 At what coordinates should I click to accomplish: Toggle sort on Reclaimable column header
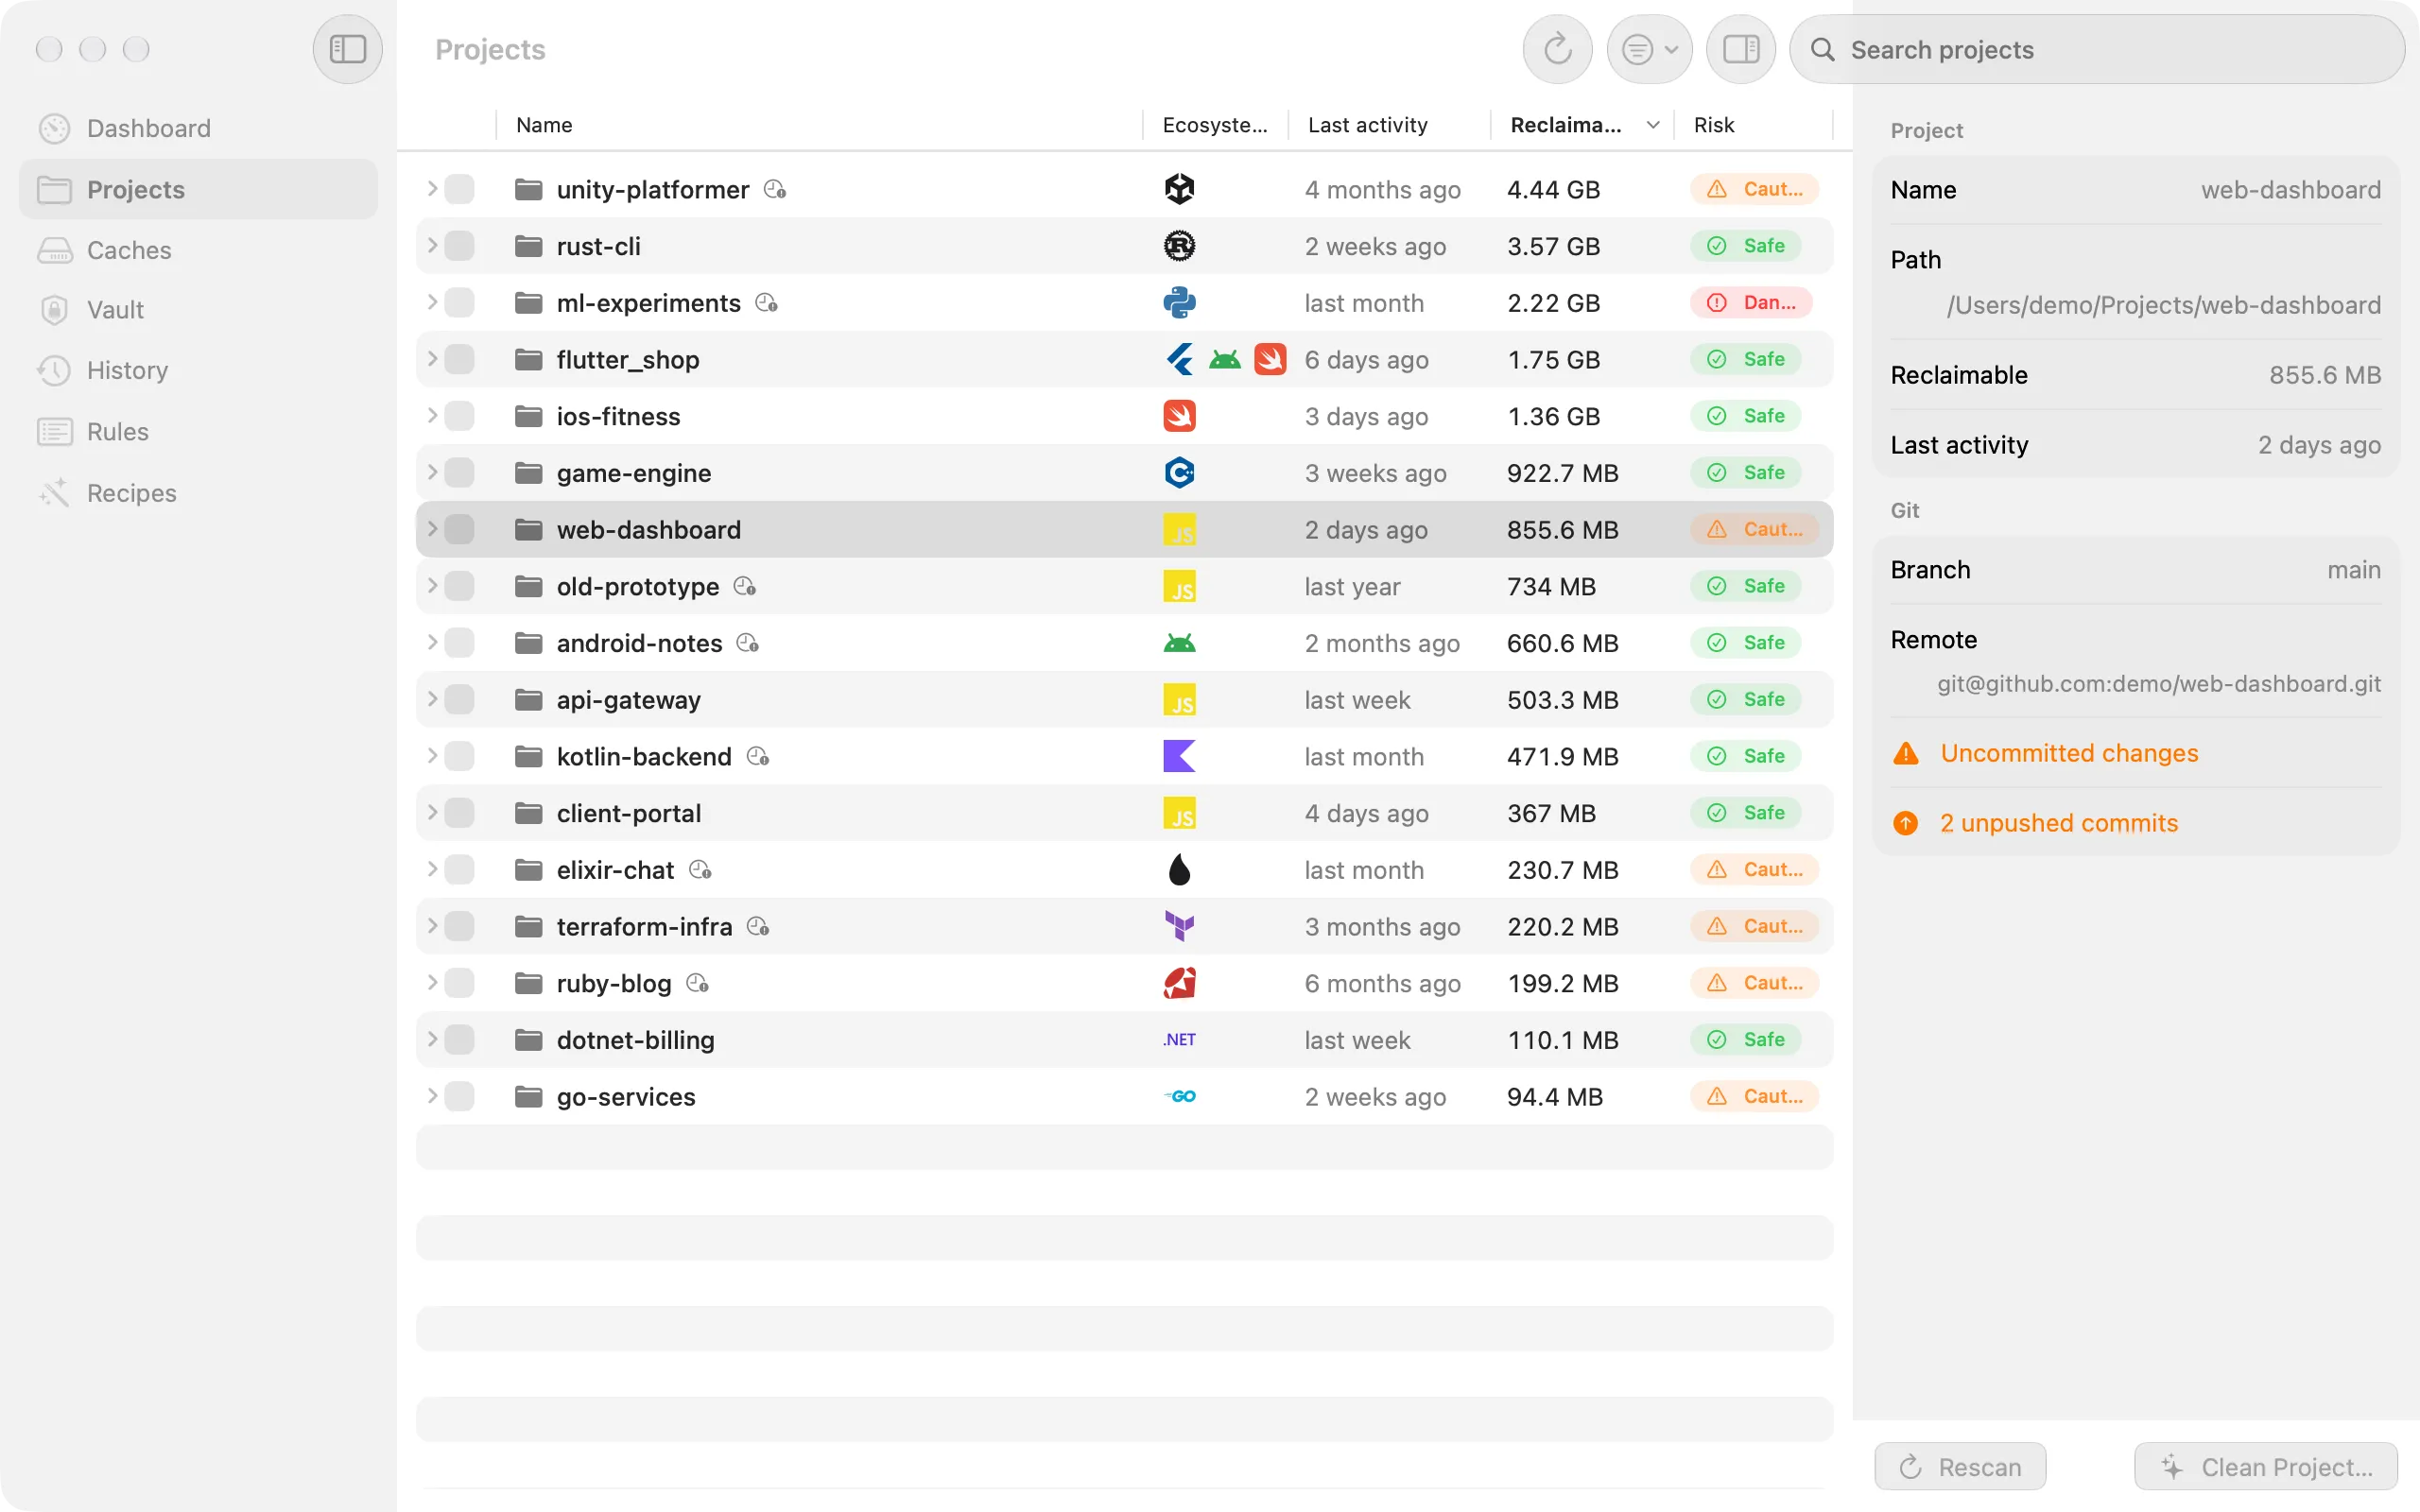point(1584,125)
